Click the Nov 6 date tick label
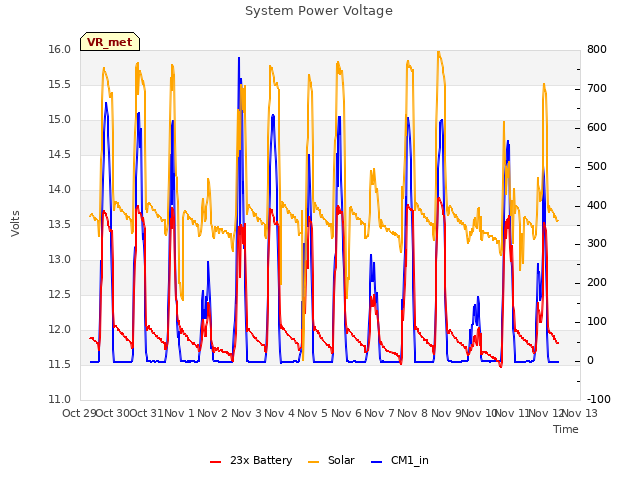 346,413
